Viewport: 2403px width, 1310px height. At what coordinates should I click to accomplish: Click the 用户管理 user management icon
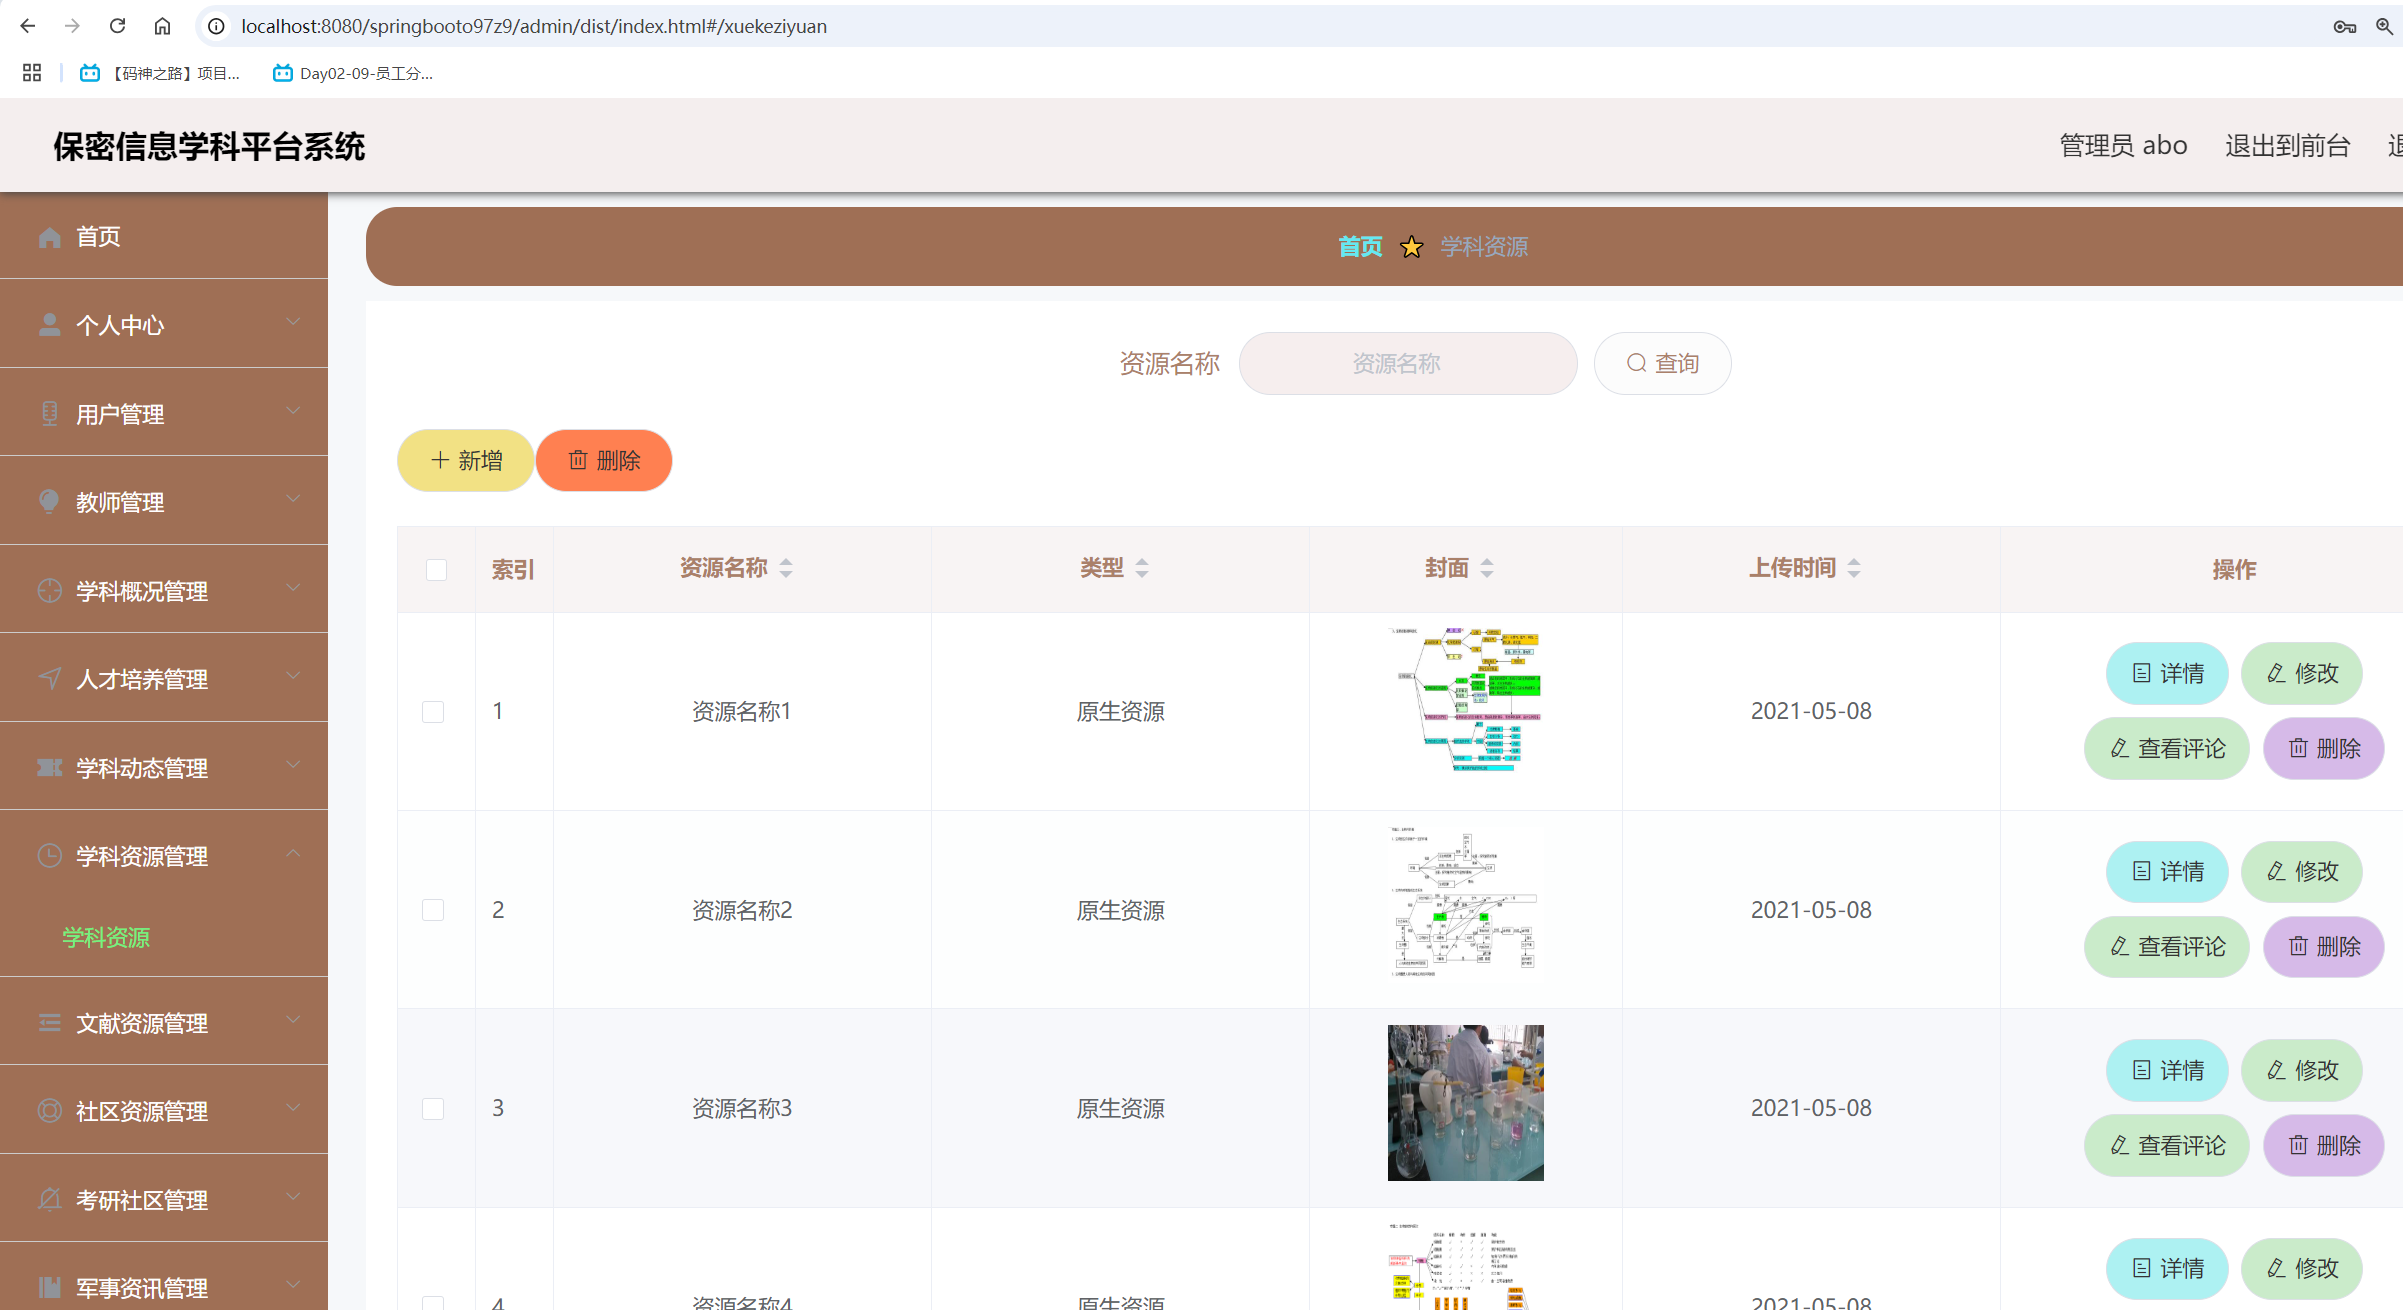pyautogui.click(x=49, y=412)
